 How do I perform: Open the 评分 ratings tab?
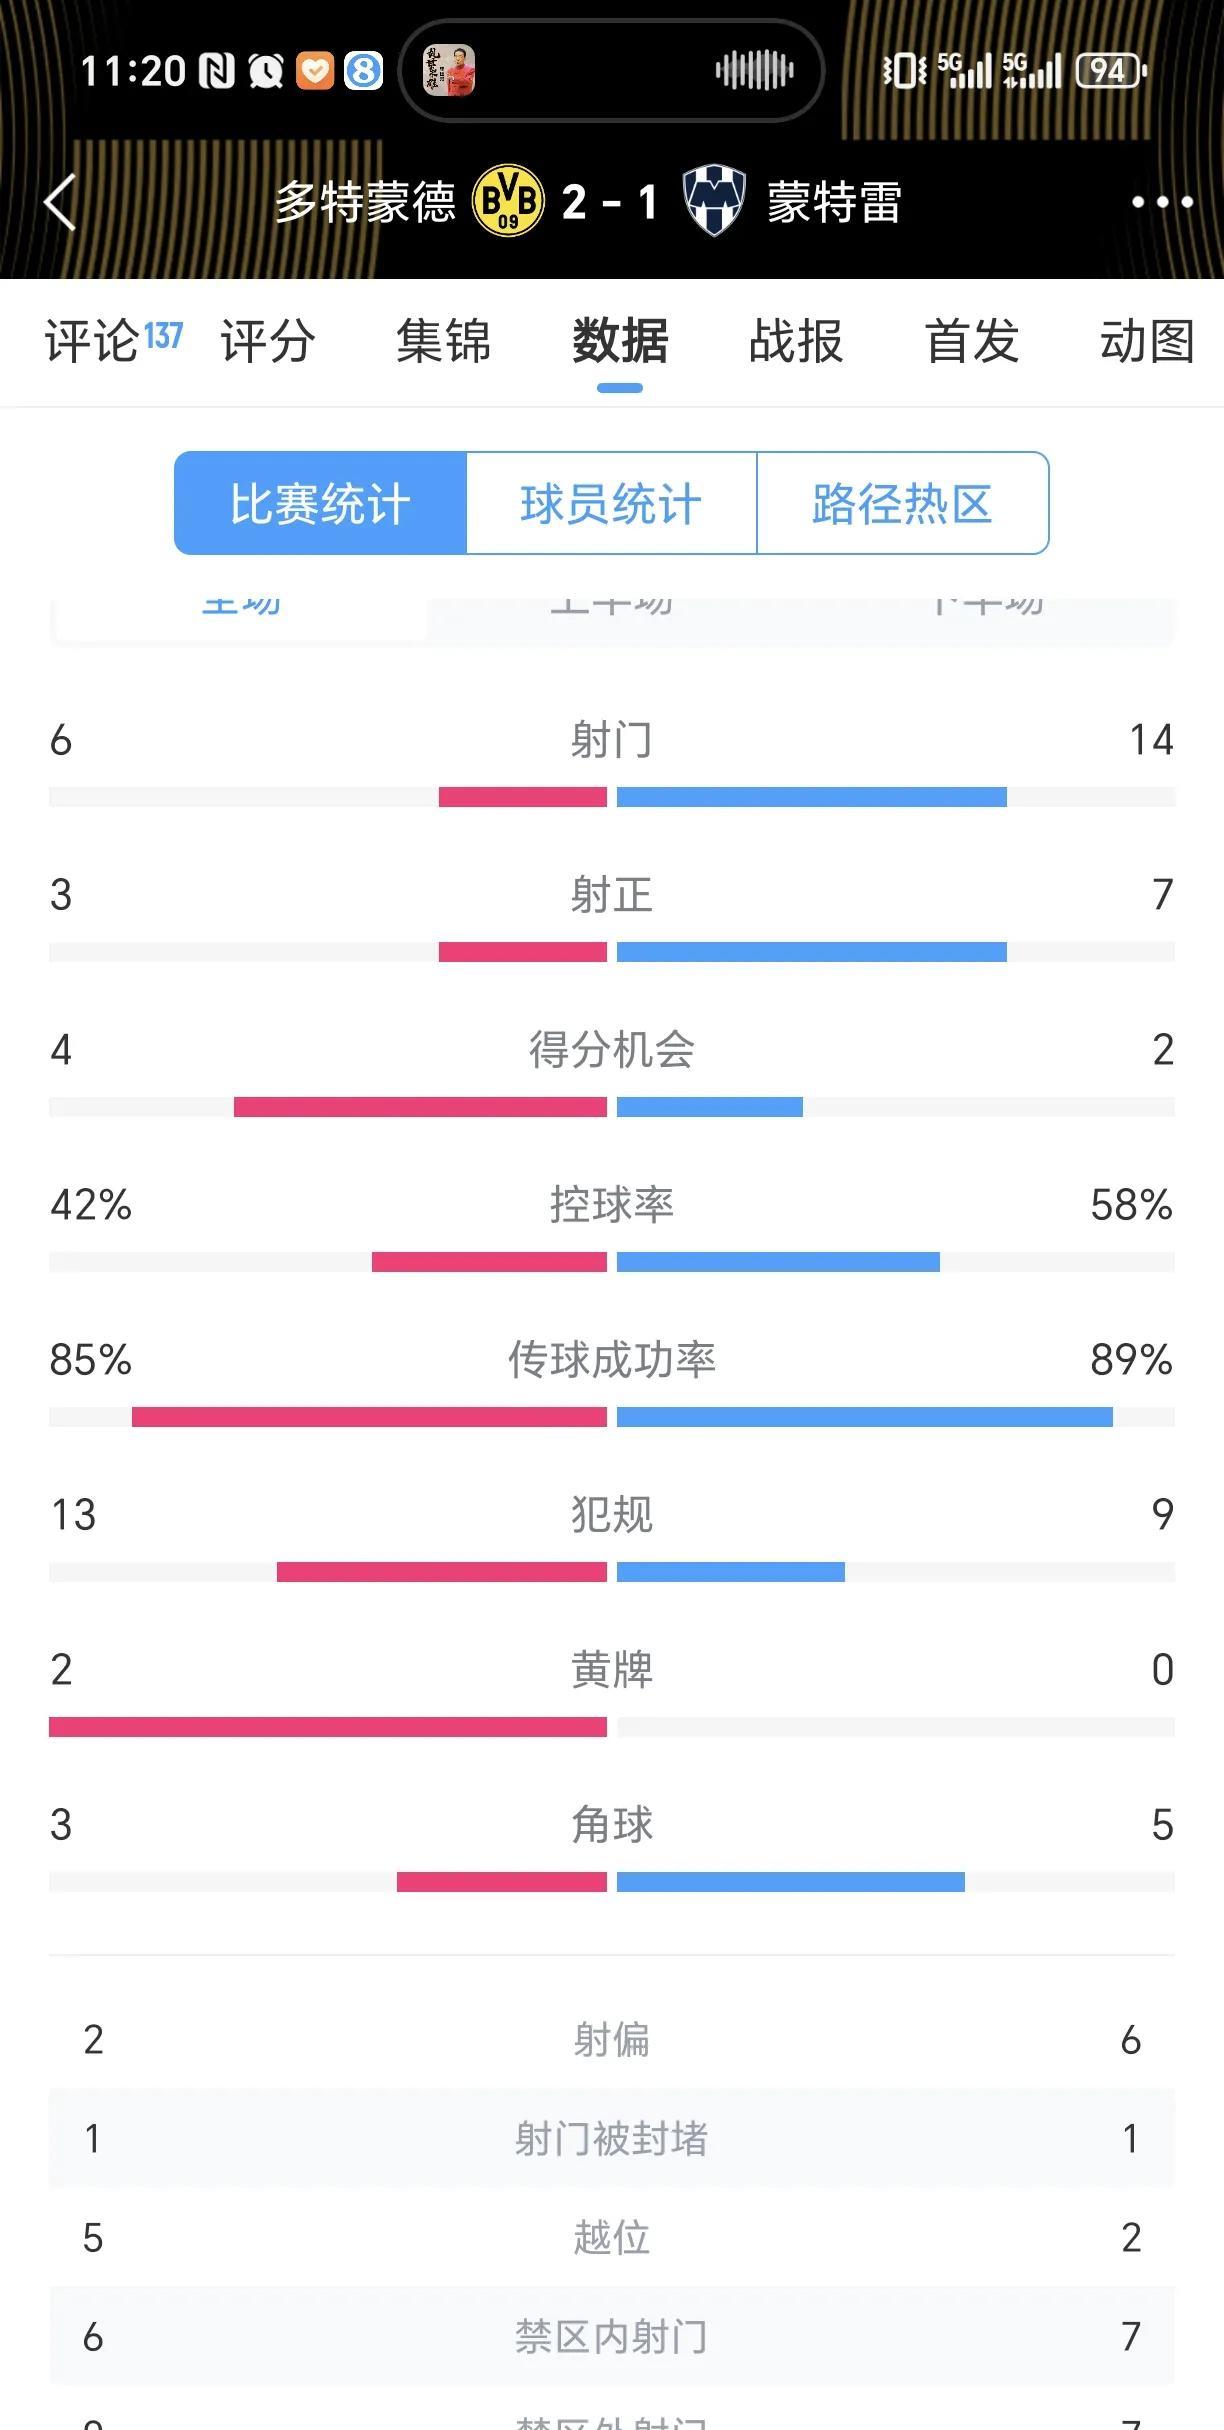pyautogui.click(x=268, y=341)
